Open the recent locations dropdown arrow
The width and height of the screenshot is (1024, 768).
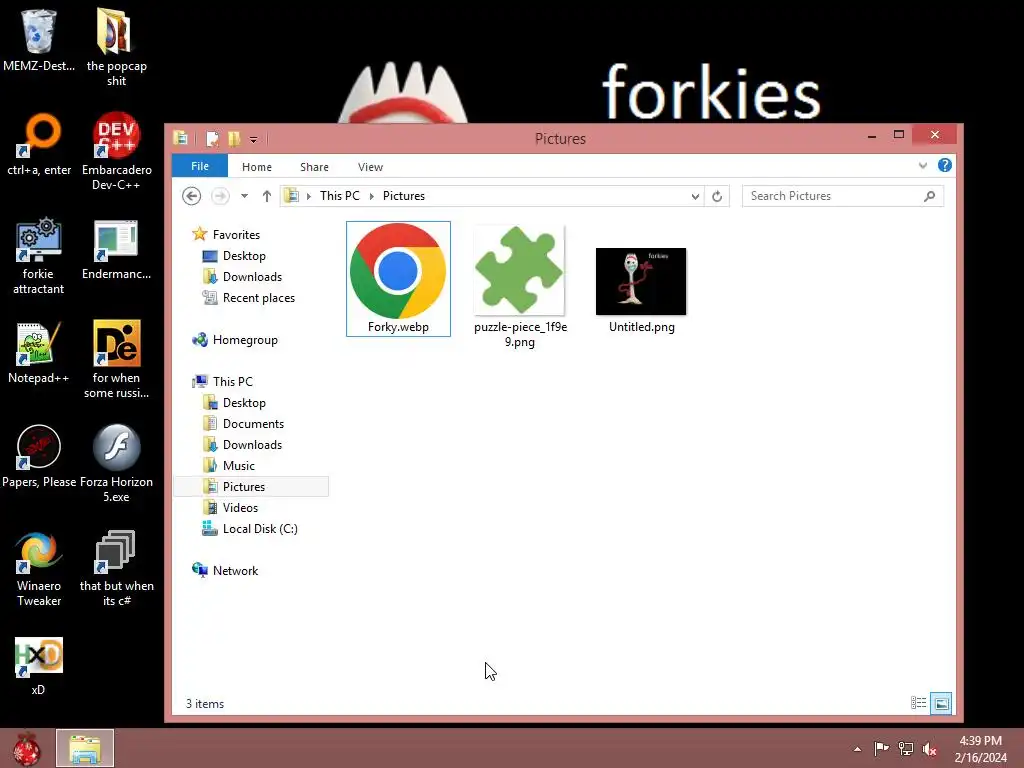(244, 196)
